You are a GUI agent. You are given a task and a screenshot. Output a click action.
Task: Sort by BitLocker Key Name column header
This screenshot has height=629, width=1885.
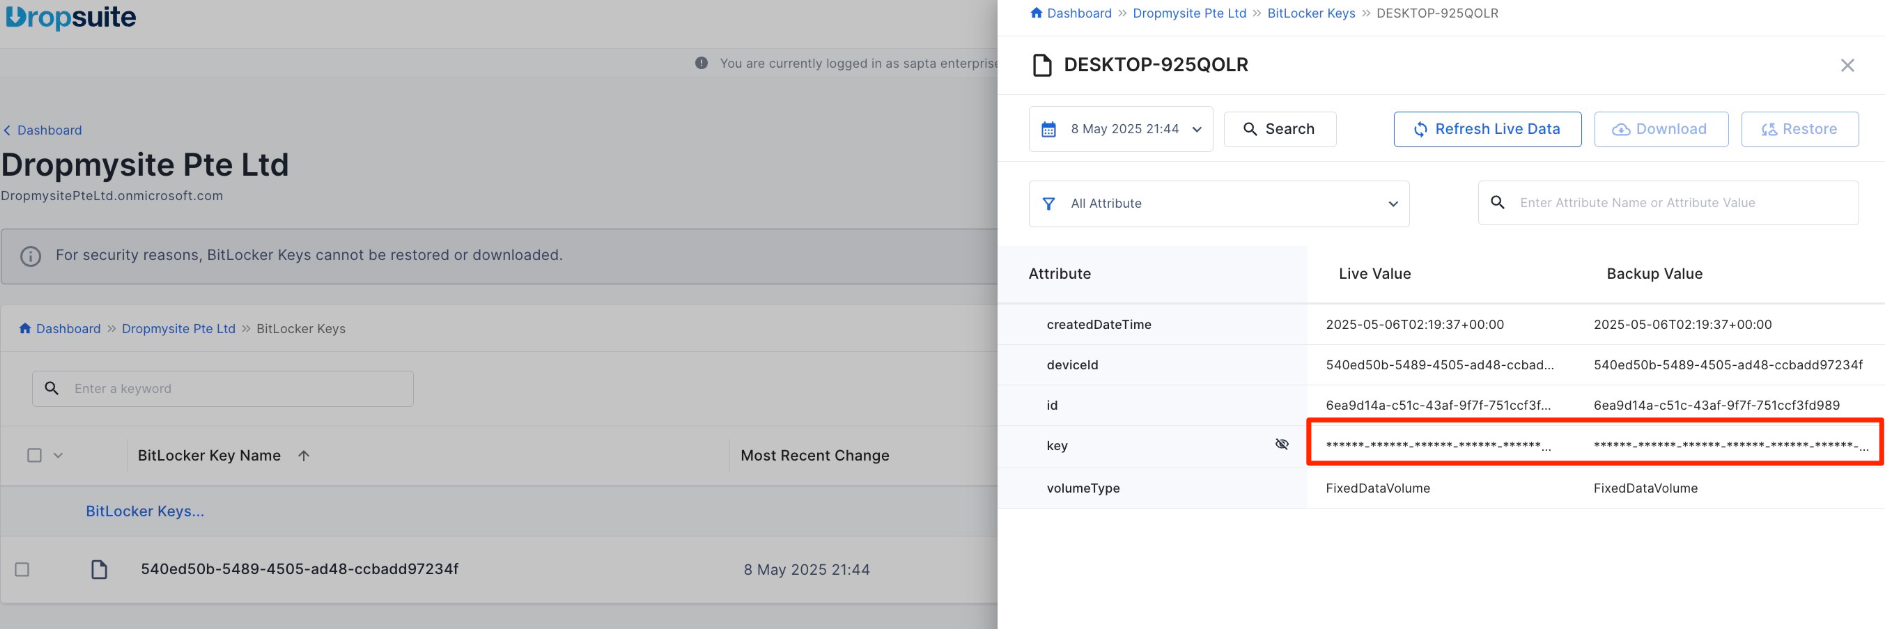(209, 455)
